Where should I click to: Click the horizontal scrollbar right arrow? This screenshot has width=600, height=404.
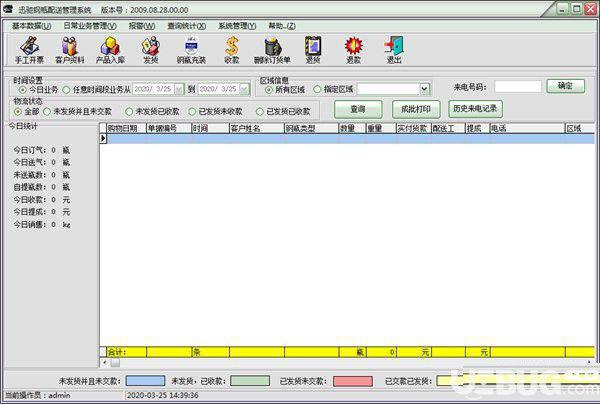pos(590,362)
